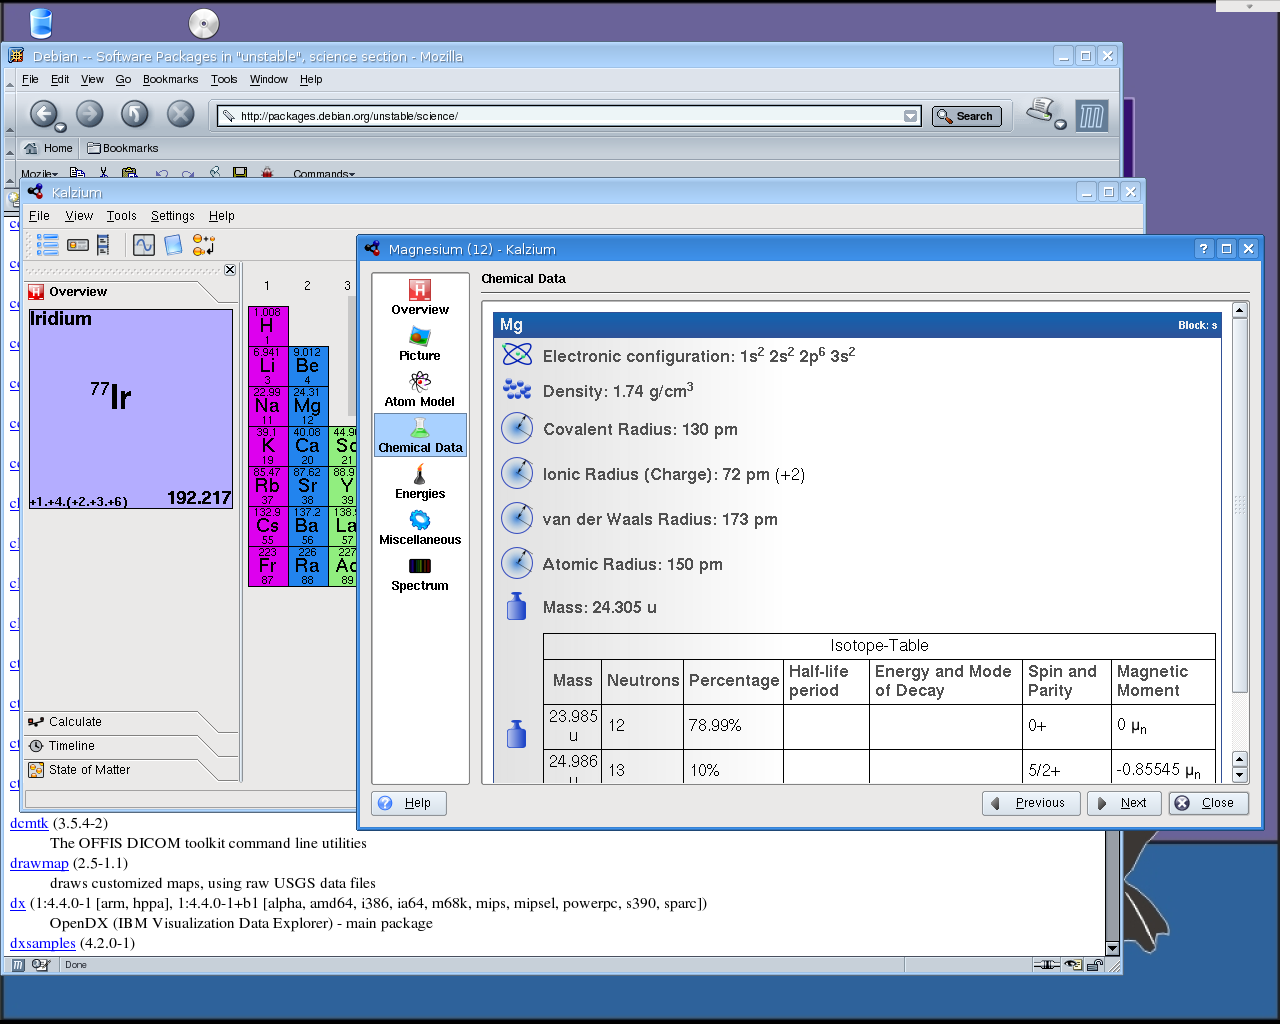Open dxsamples package link

click(43, 943)
